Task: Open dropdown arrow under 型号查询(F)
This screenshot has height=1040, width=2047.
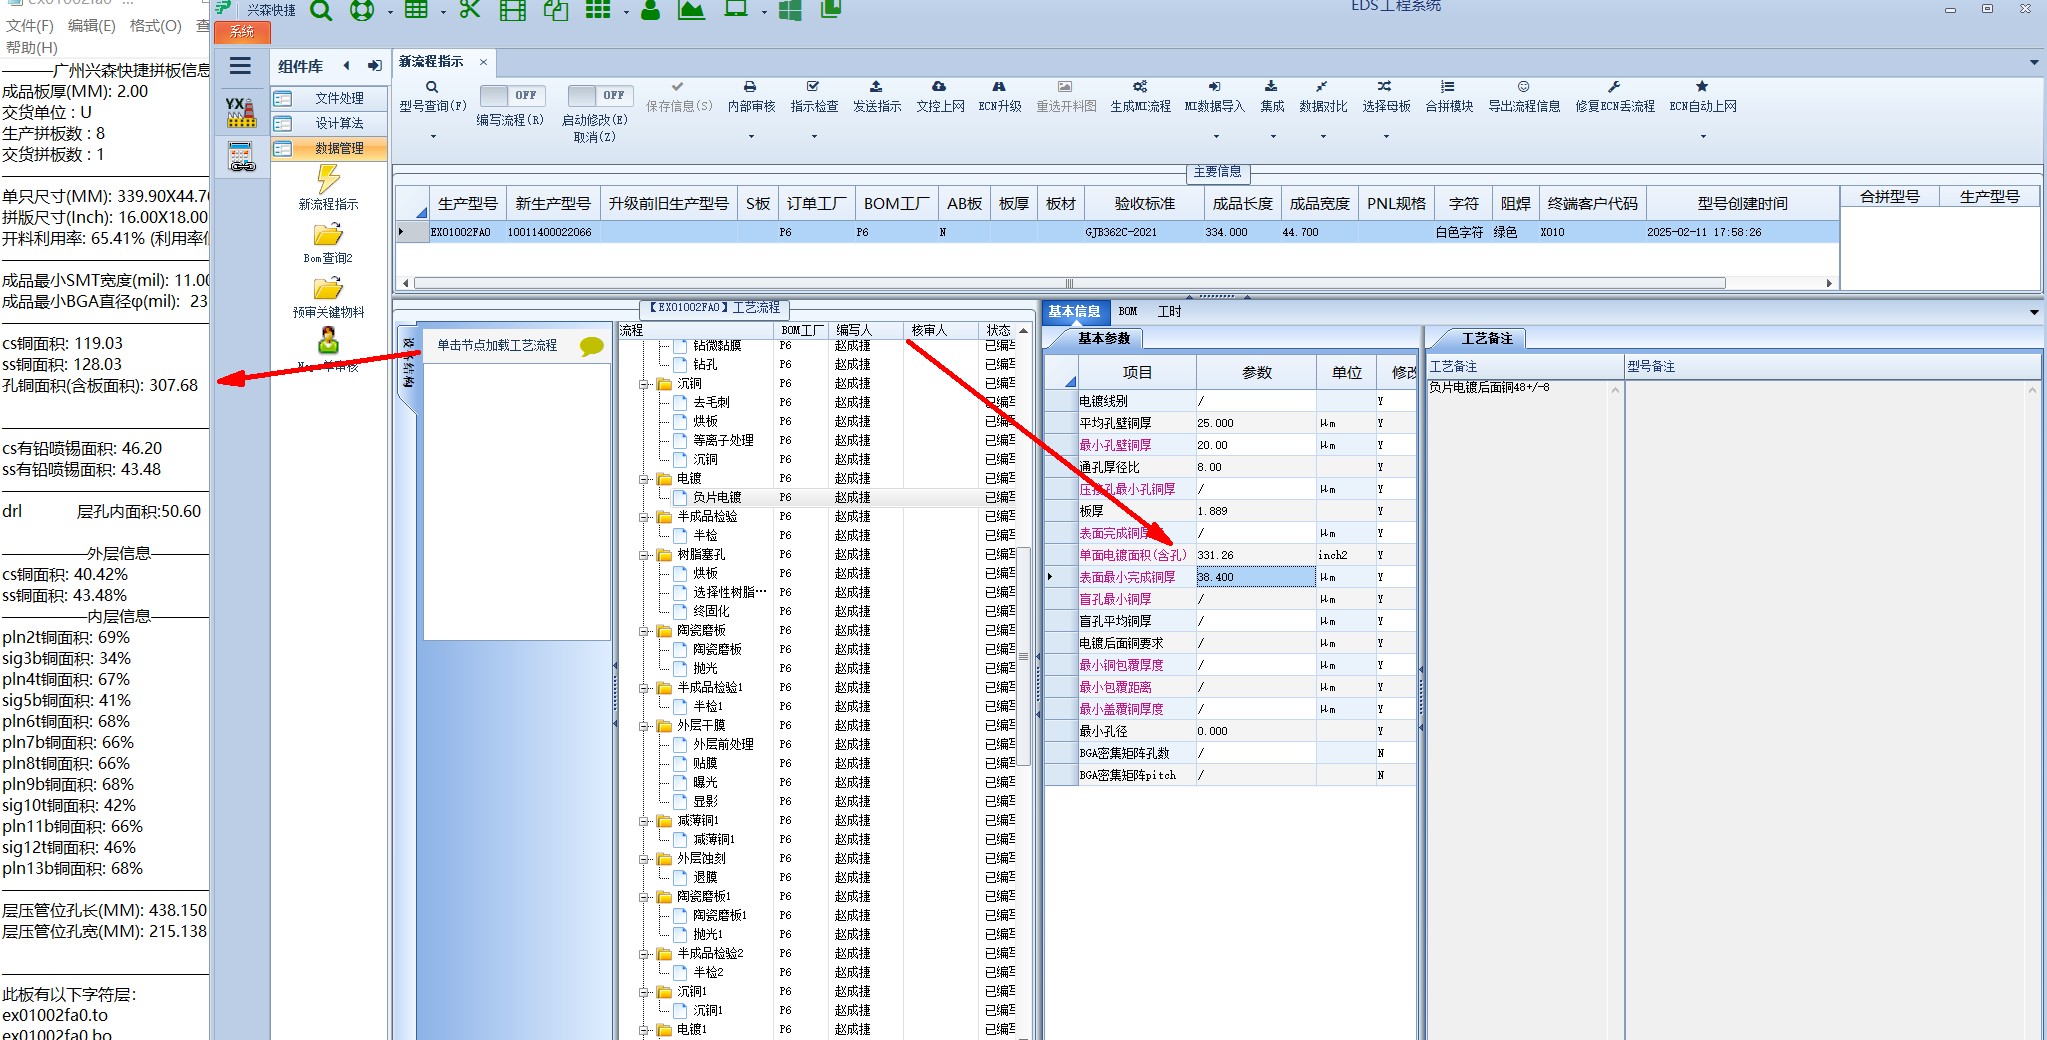Action: 433,137
